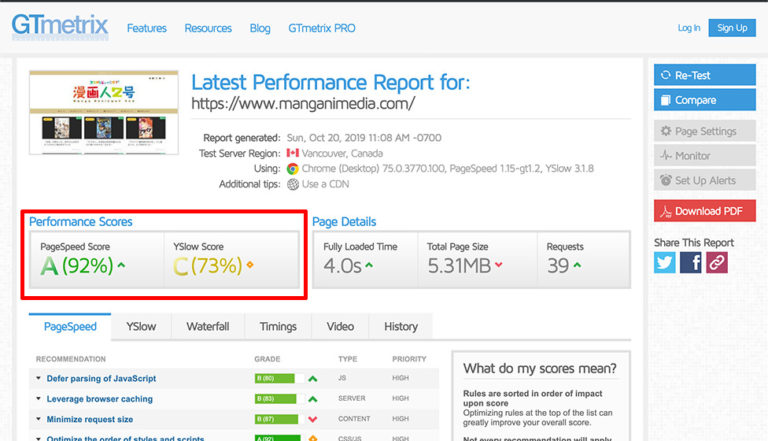Click green up arrow next to PageSpeed score

coord(121,265)
